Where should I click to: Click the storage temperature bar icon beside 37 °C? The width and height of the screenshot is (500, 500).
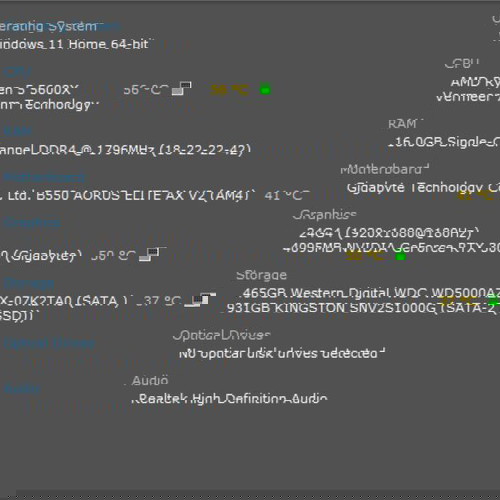(x=201, y=300)
